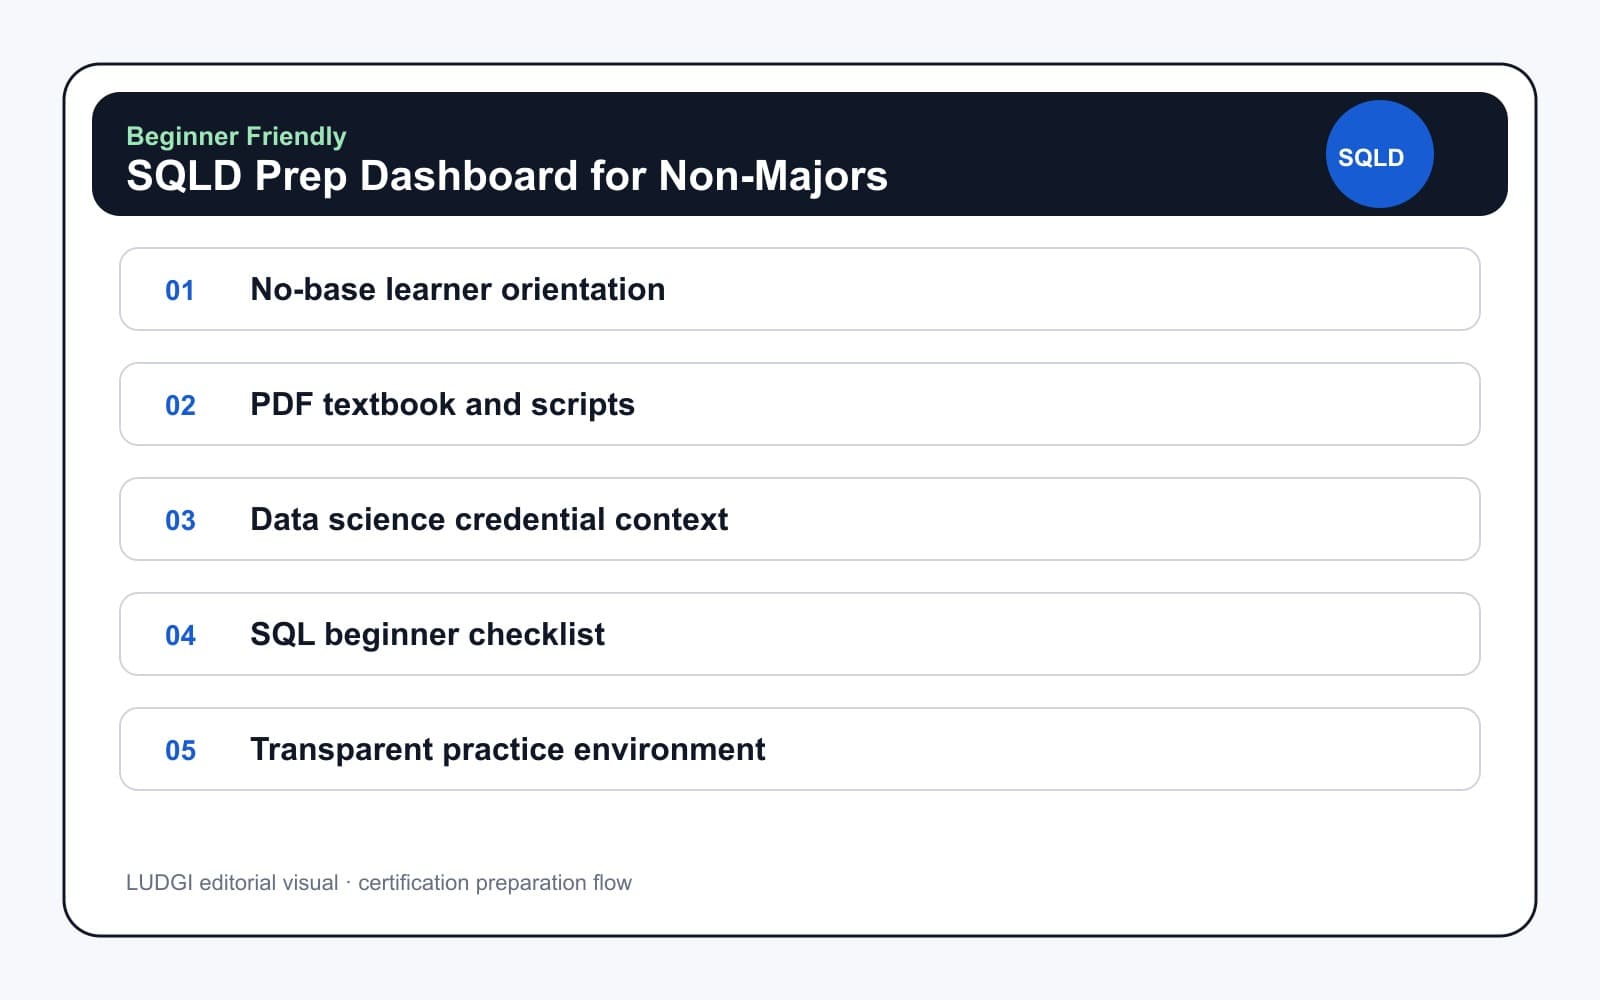Click the Beginner Friendly label
This screenshot has width=1600, height=1000.
pyautogui.click(x=236, y=136)
